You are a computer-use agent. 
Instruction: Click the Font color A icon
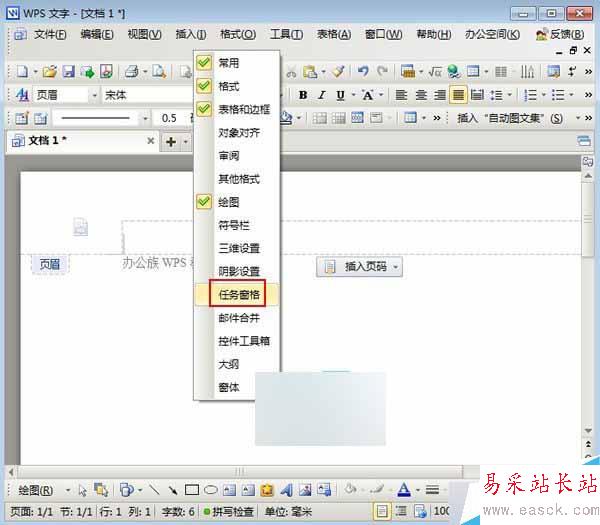(x=404, y=489)
